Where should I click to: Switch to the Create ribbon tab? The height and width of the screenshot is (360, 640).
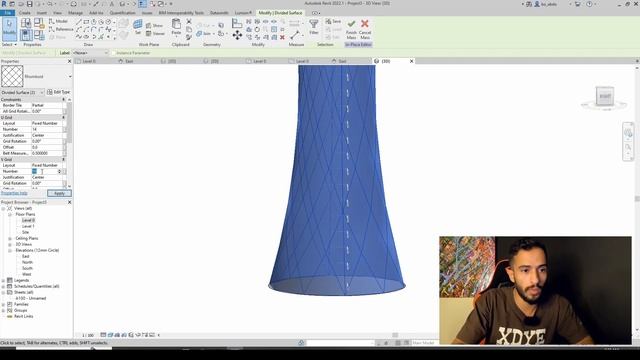(24, 13)
